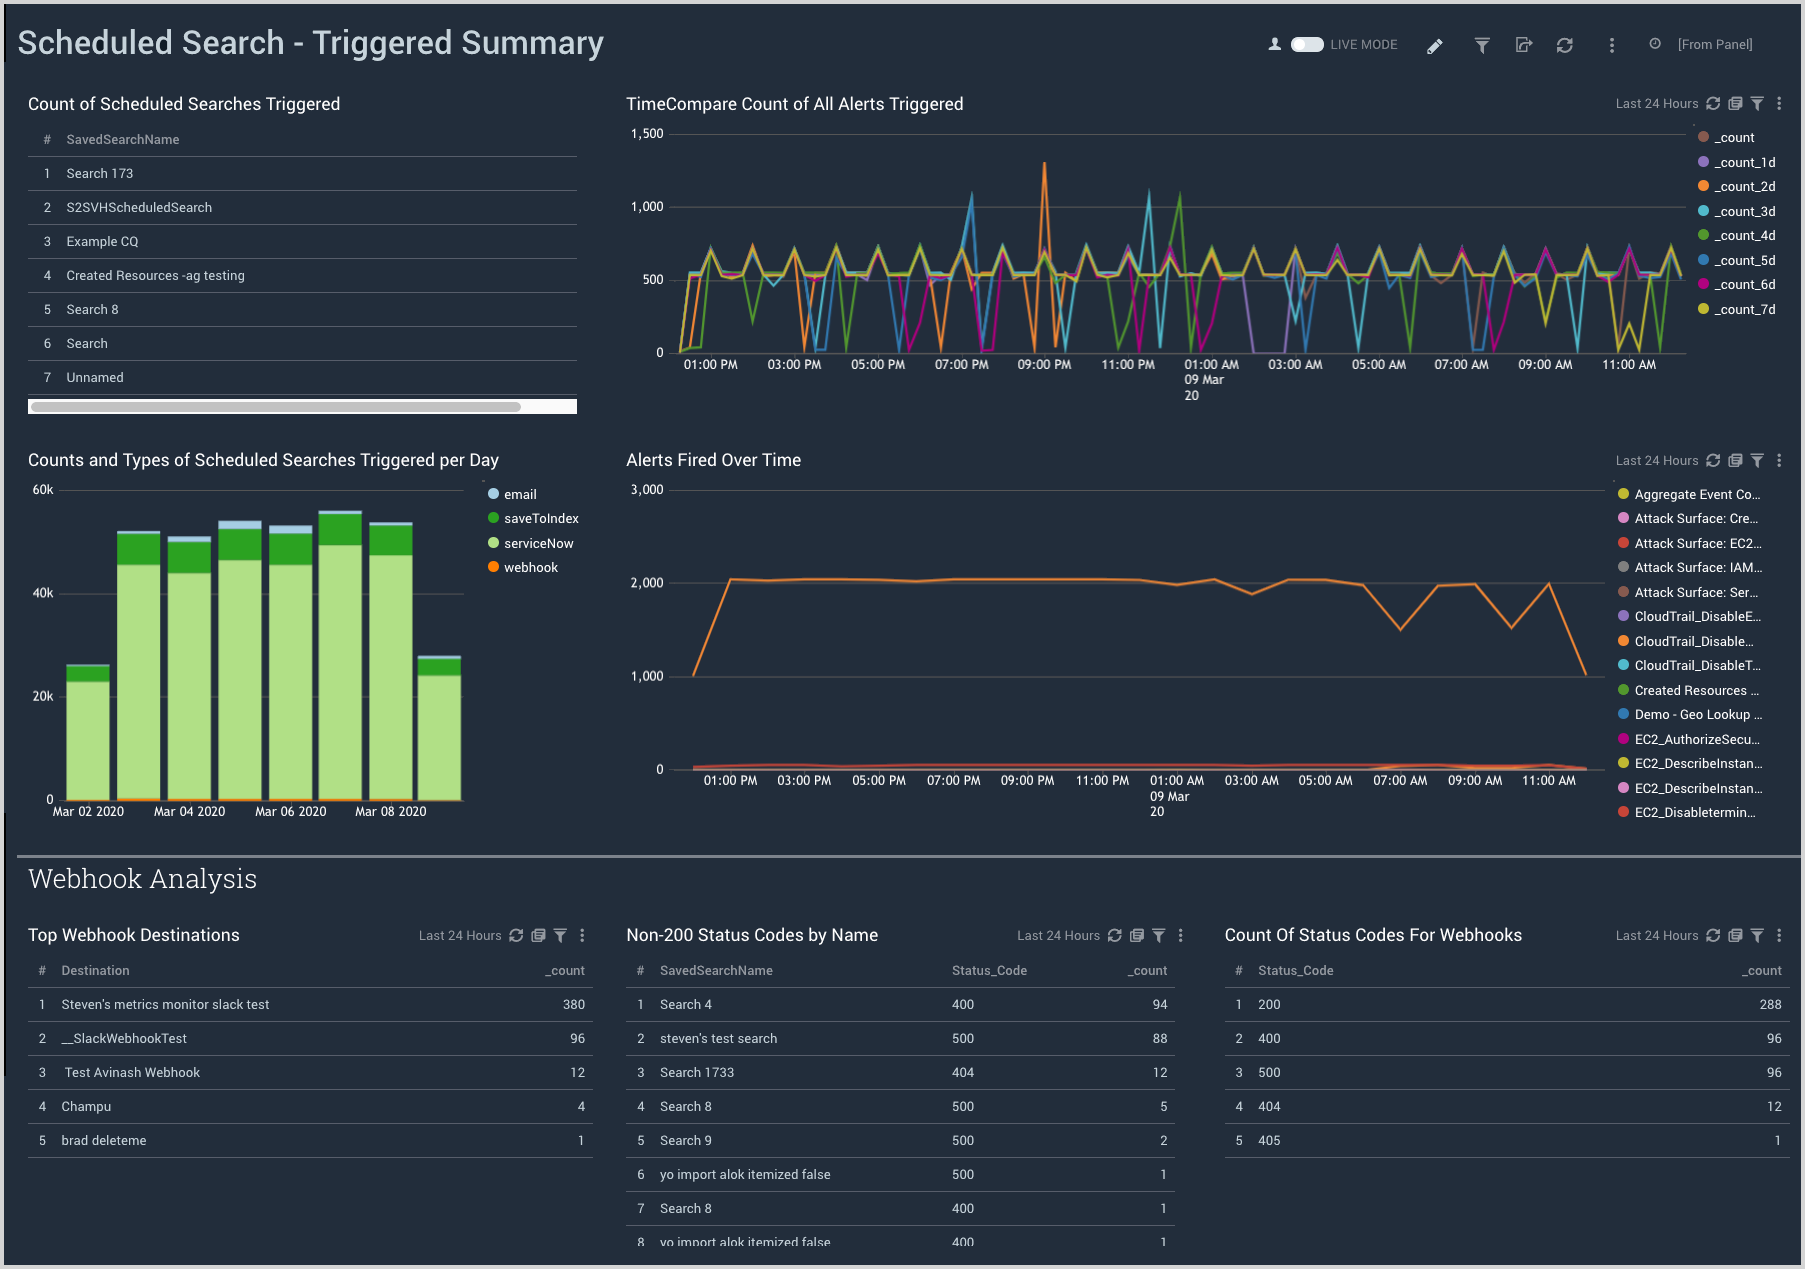Image resolution: width=1805 pixels, height=1269 pixels.
Task: Open dashboard filter funnel in header
Action: tap(1482, 45)
